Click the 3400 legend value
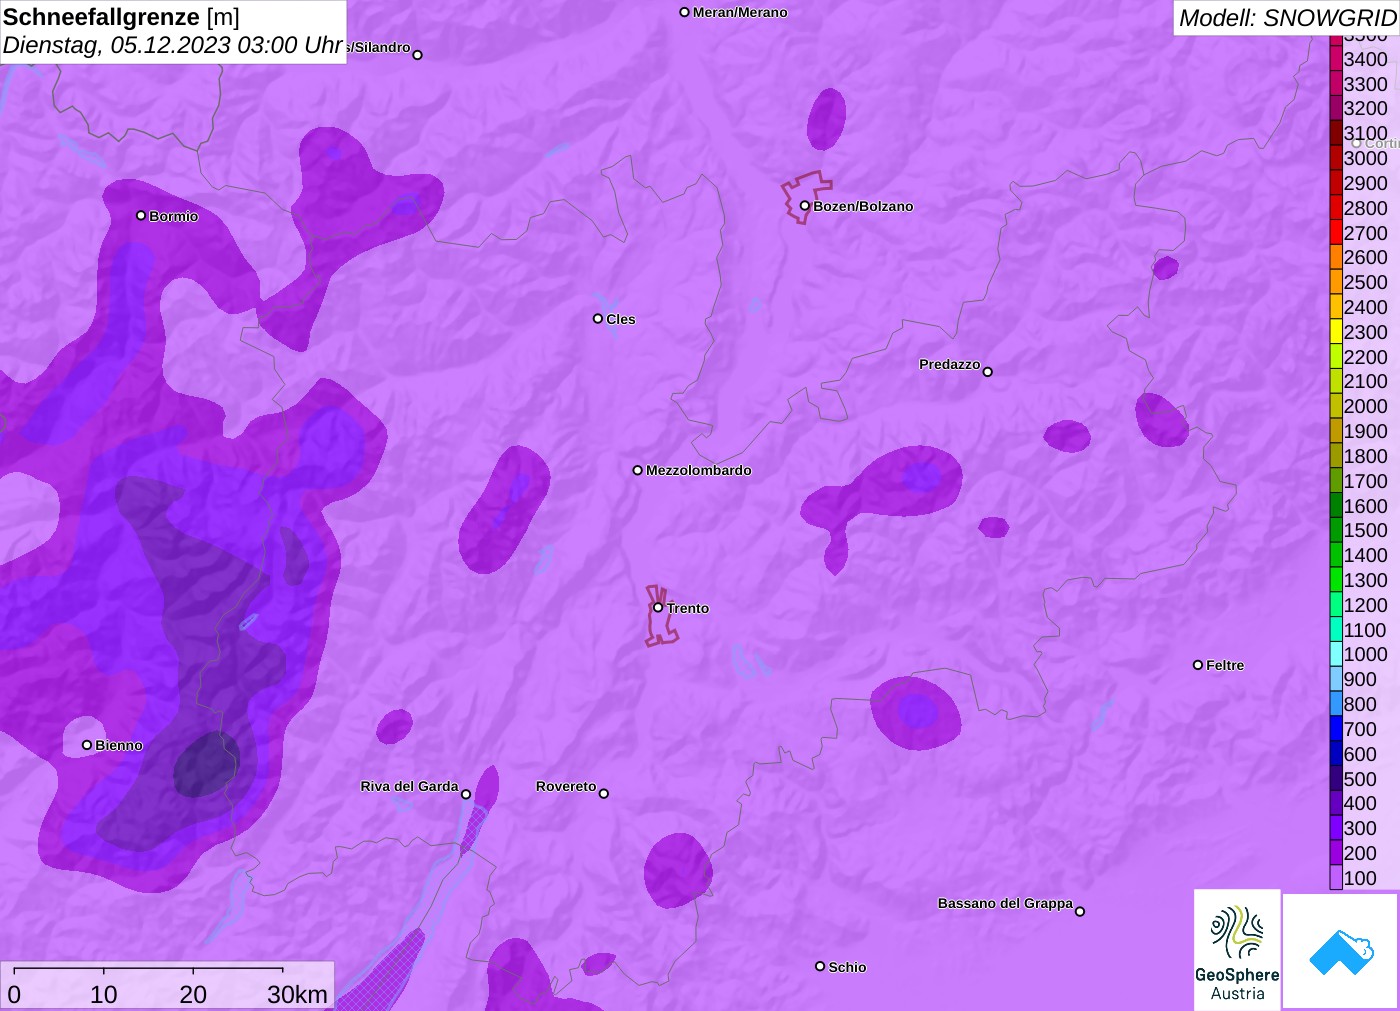Viewport: 1400px width, 1011px height. (1365, 59)
